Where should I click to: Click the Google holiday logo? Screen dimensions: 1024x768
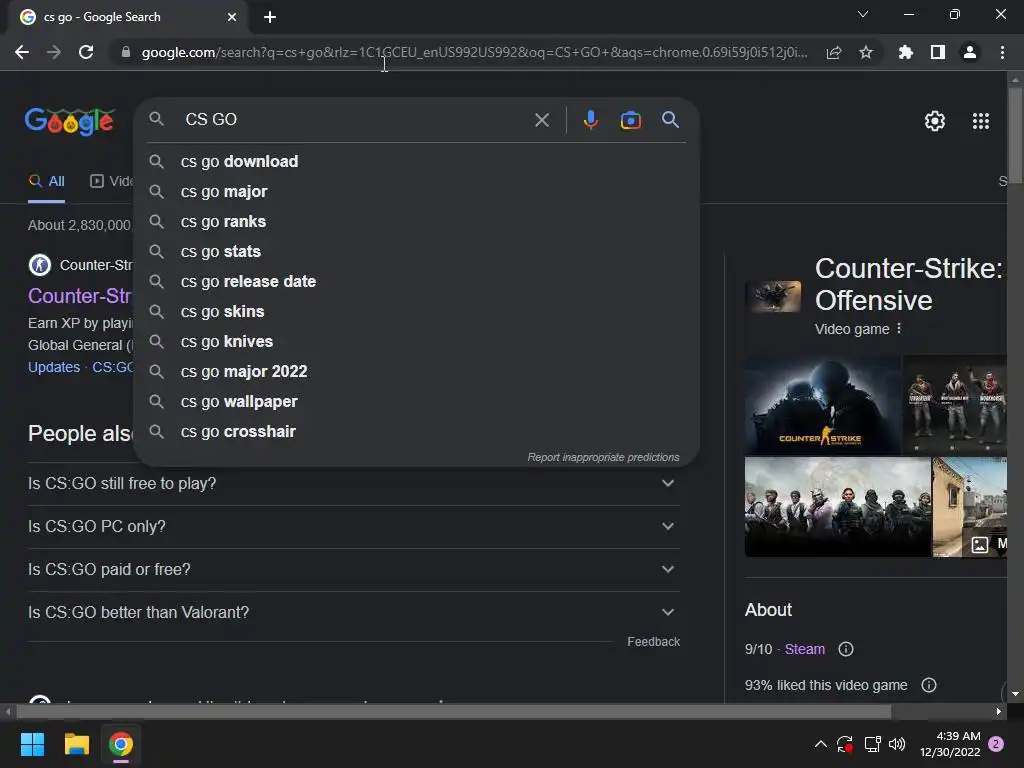click(x=70, y=121)
